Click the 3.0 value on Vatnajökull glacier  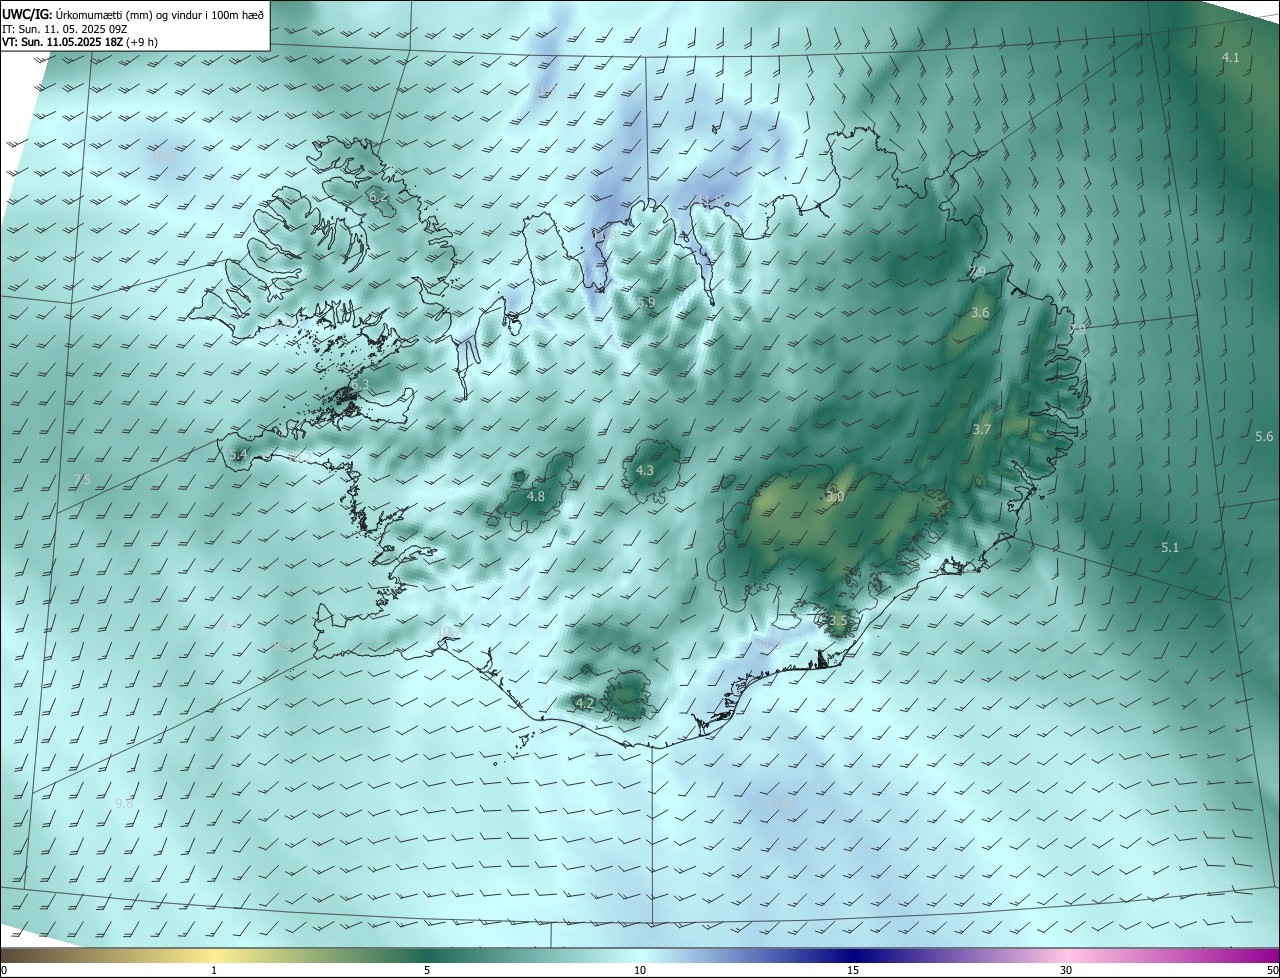point(835,497)
